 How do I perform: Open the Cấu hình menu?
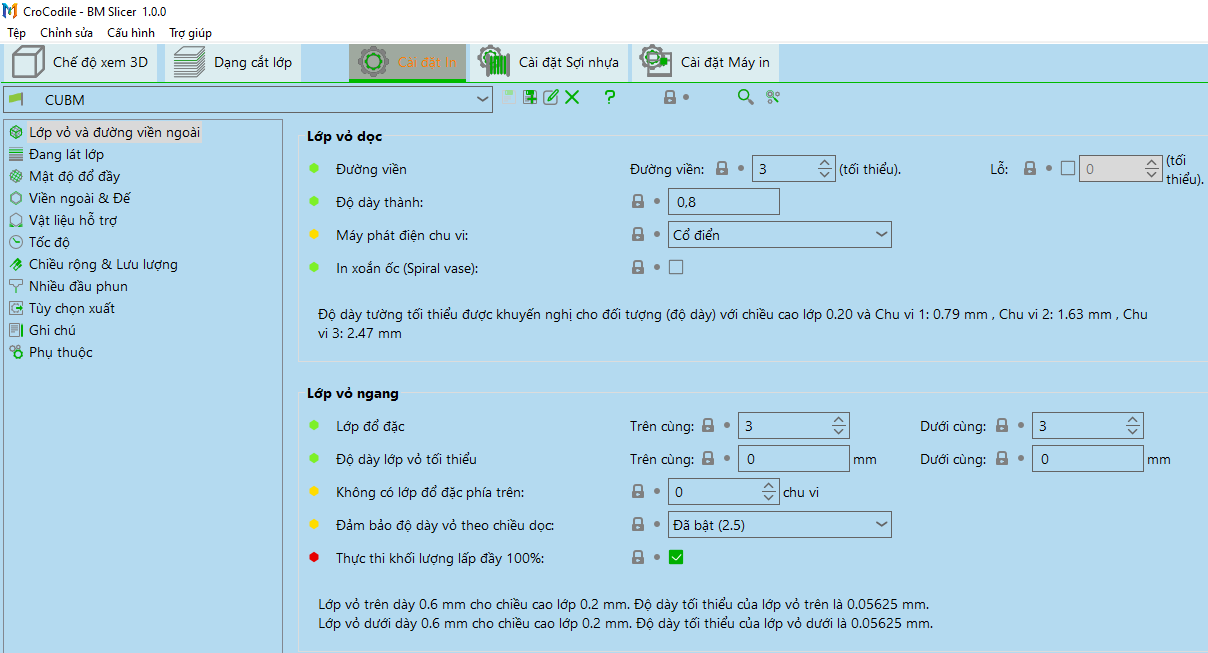(131, 33)
